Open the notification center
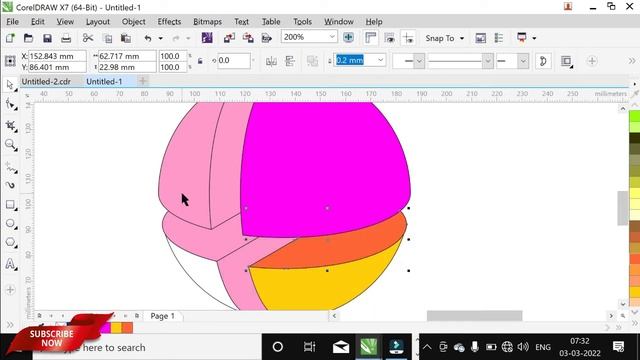 coord(619,347)
